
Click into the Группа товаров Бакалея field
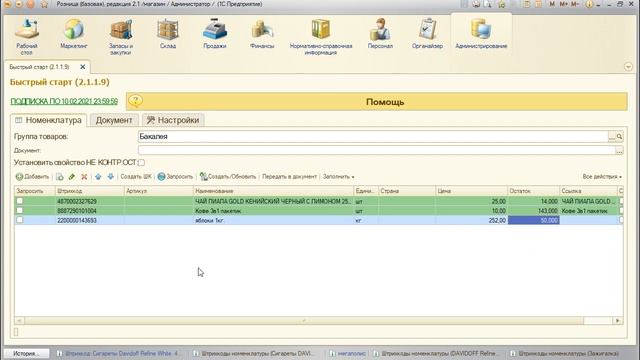click(372, 137)
